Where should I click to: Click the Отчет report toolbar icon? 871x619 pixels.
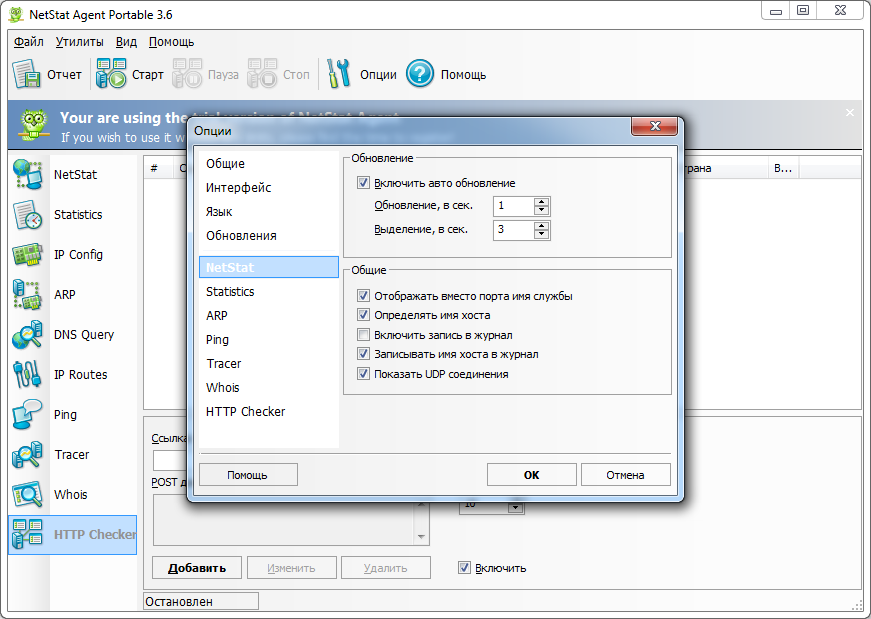click(x=27, y=74)
